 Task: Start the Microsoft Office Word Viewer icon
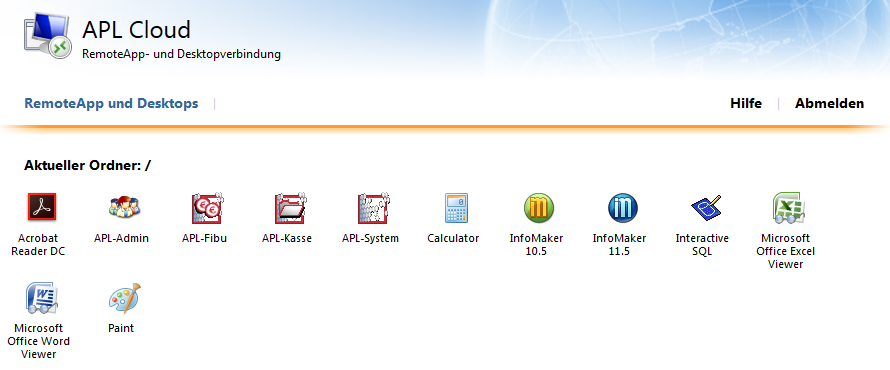42,298
